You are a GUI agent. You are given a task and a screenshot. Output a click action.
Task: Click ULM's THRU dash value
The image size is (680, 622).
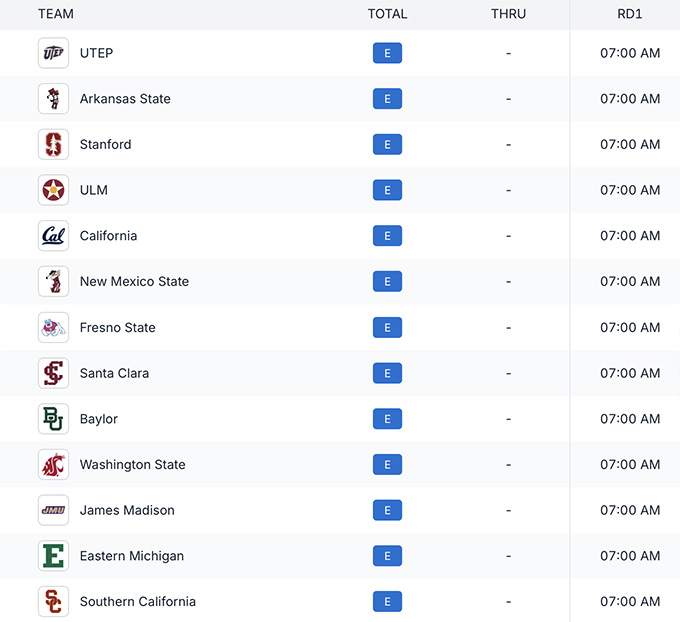tap(508, 190)
